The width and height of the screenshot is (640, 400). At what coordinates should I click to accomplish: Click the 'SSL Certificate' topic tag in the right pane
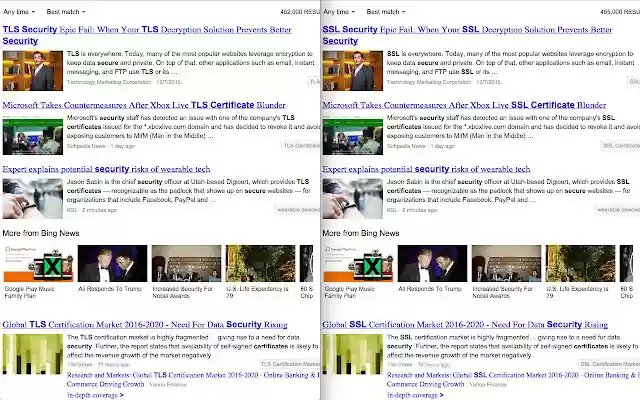click(621, 146)
